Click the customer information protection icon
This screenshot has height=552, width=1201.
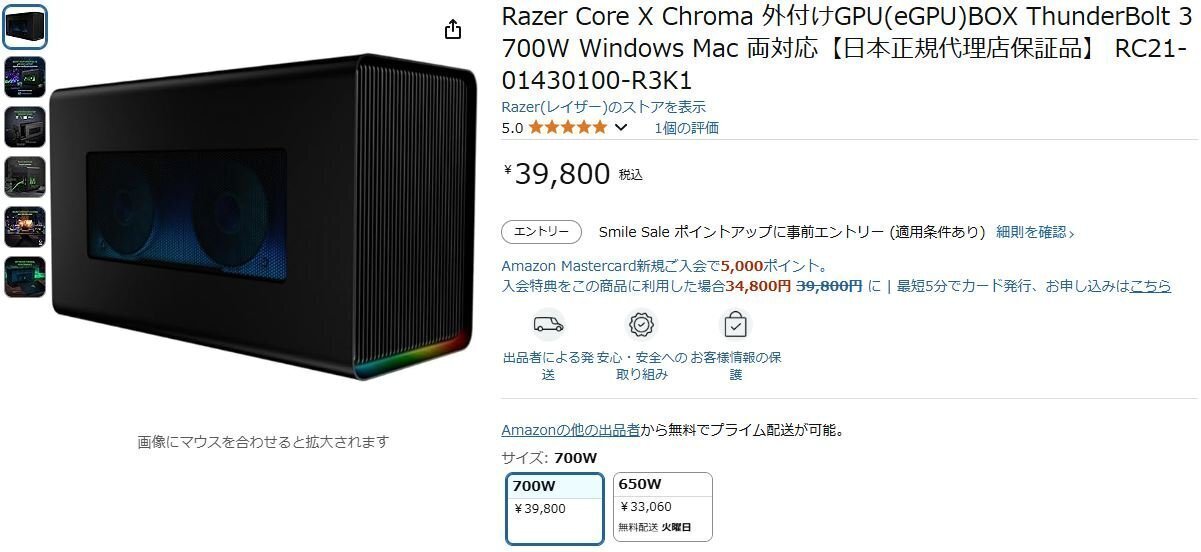point(735,325)
